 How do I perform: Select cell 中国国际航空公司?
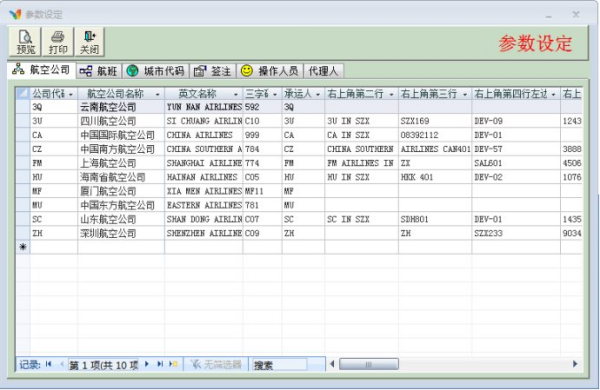pyautogui.click(x=121, y=135)
